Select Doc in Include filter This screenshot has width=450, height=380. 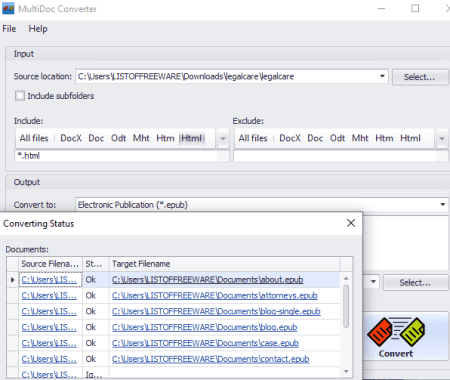pos(96,138)
